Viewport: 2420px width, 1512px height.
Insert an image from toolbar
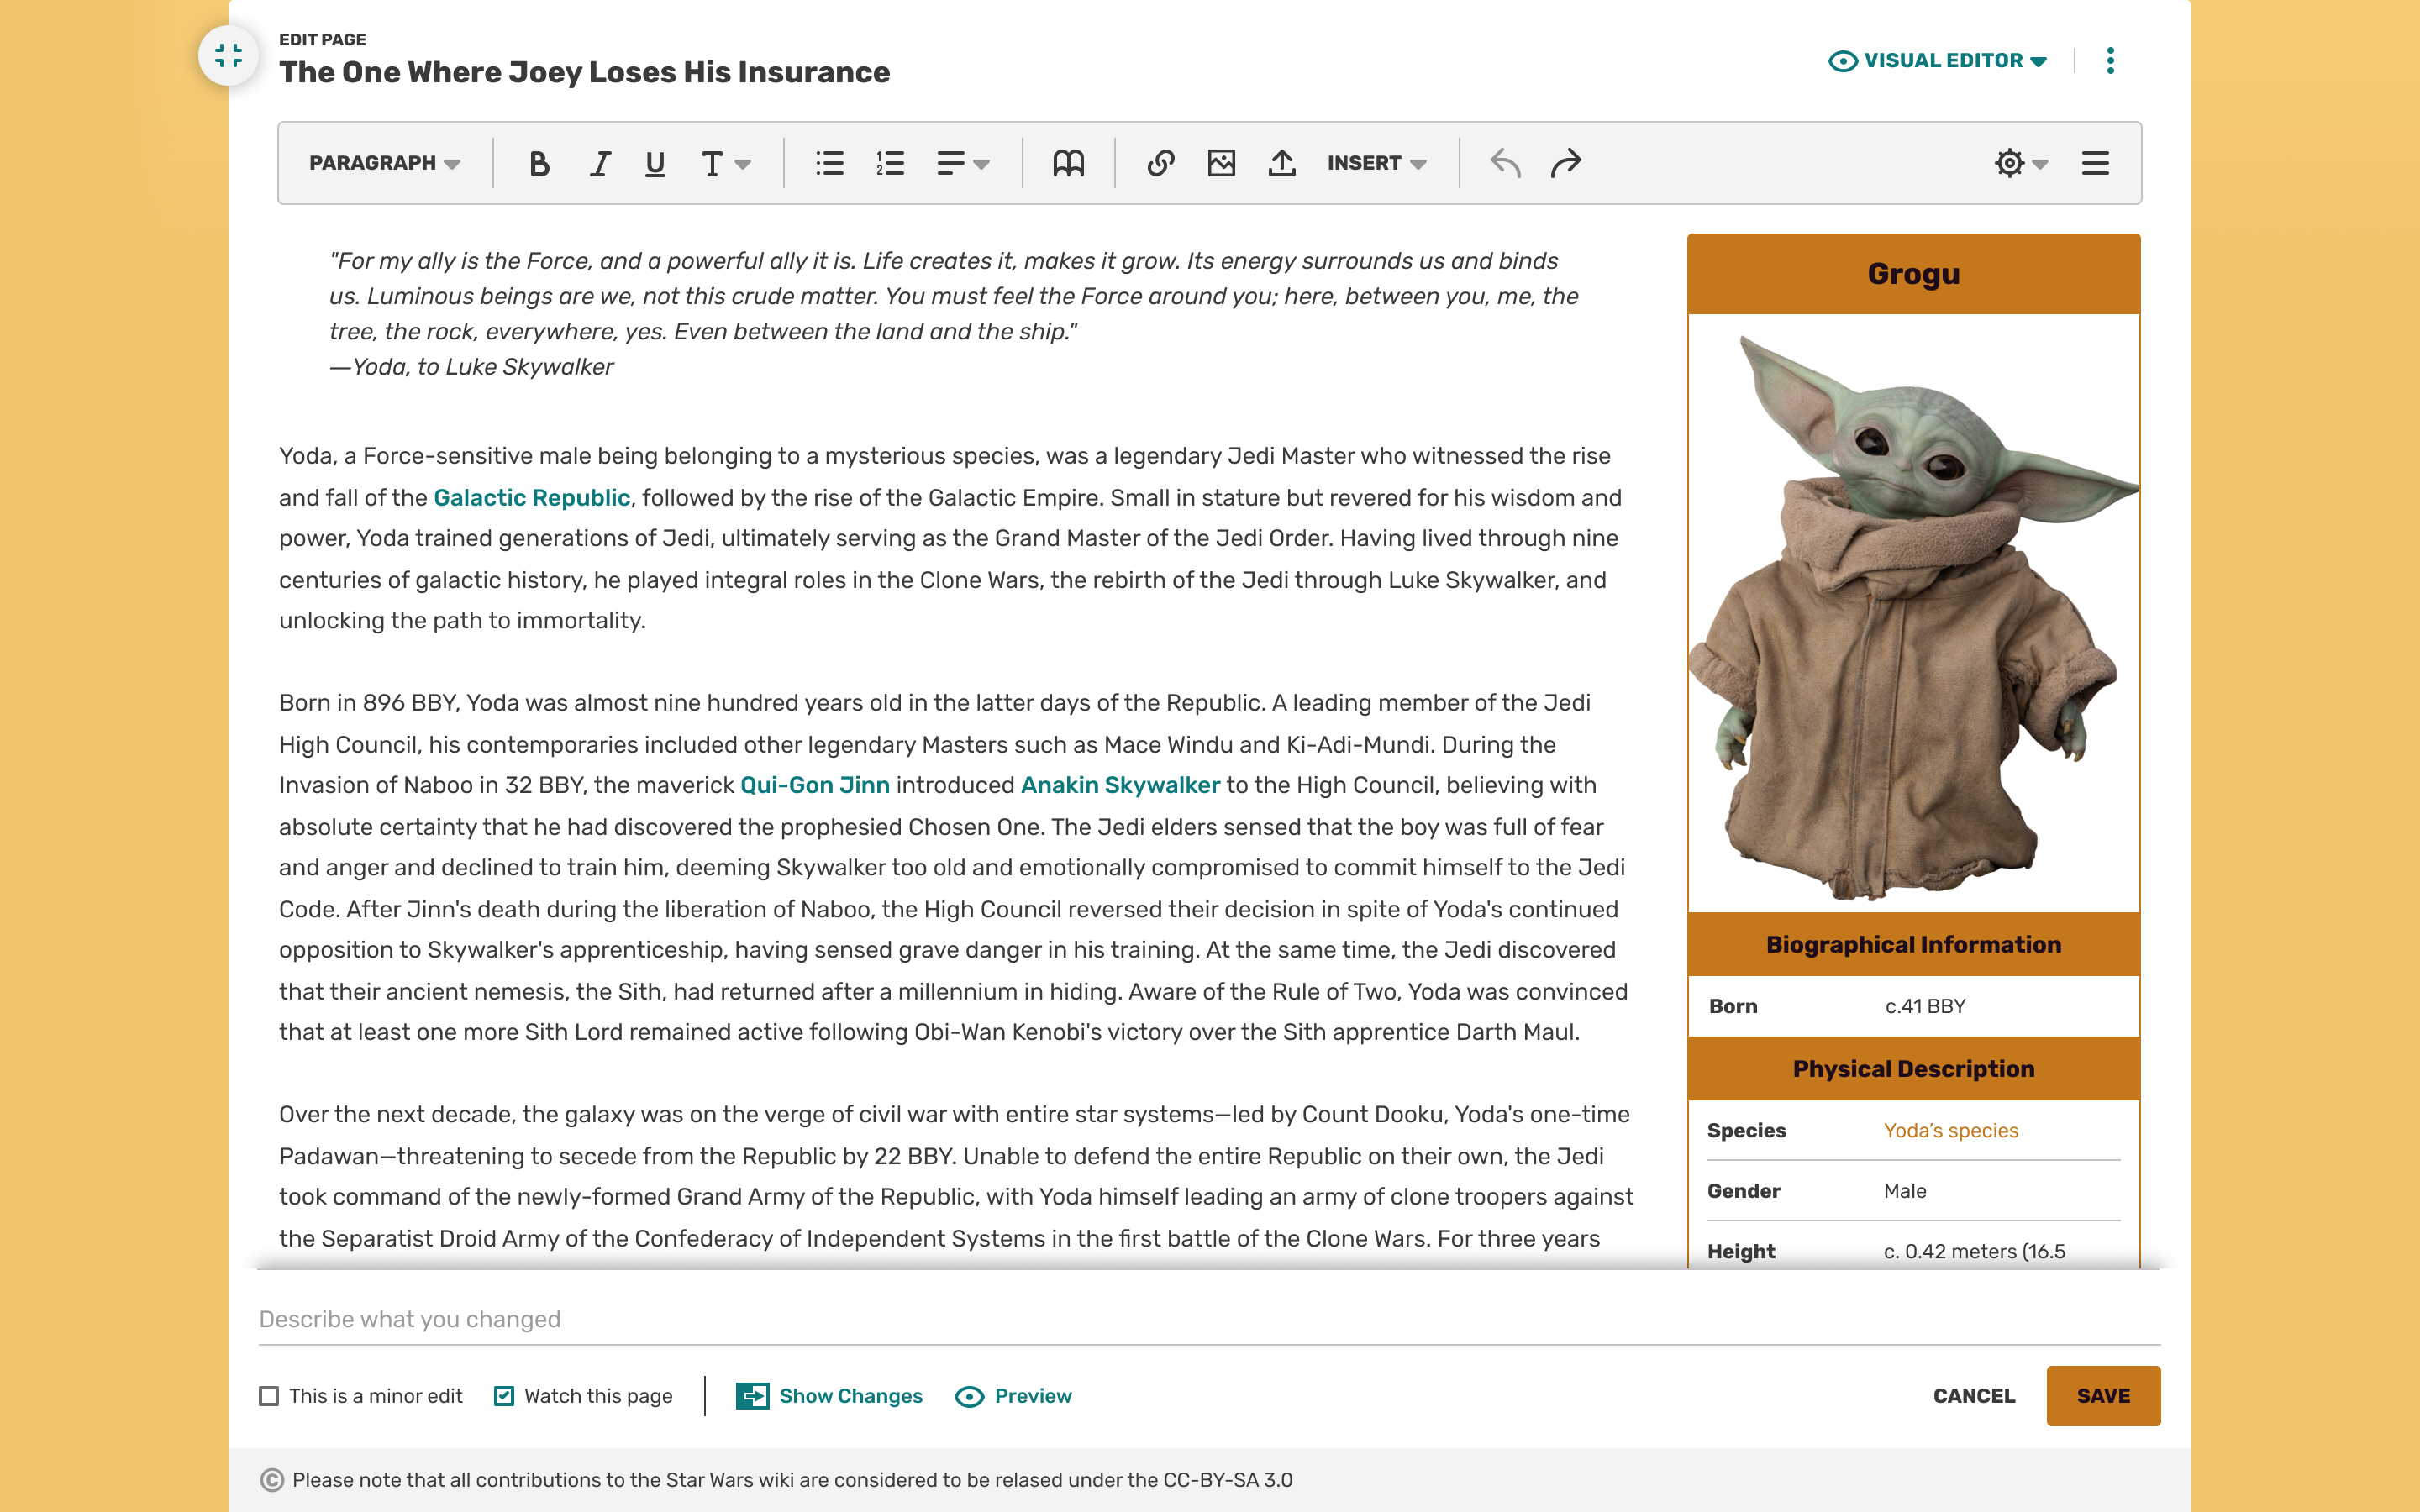(x=1221, y=163)
